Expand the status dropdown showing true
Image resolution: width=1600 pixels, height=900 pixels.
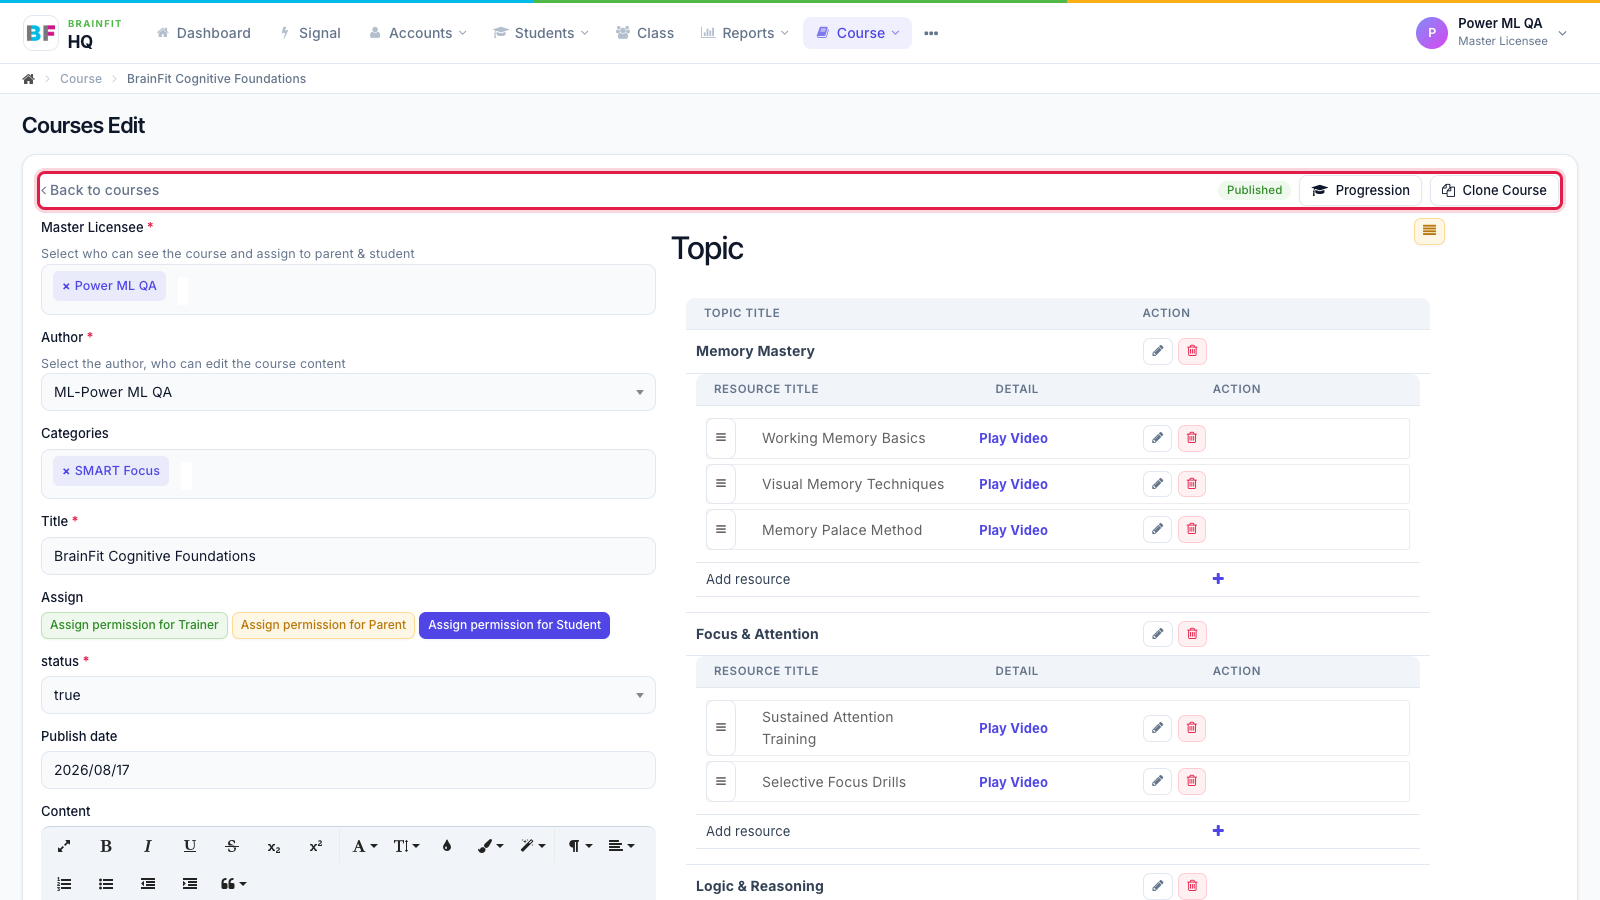point(348,695)
